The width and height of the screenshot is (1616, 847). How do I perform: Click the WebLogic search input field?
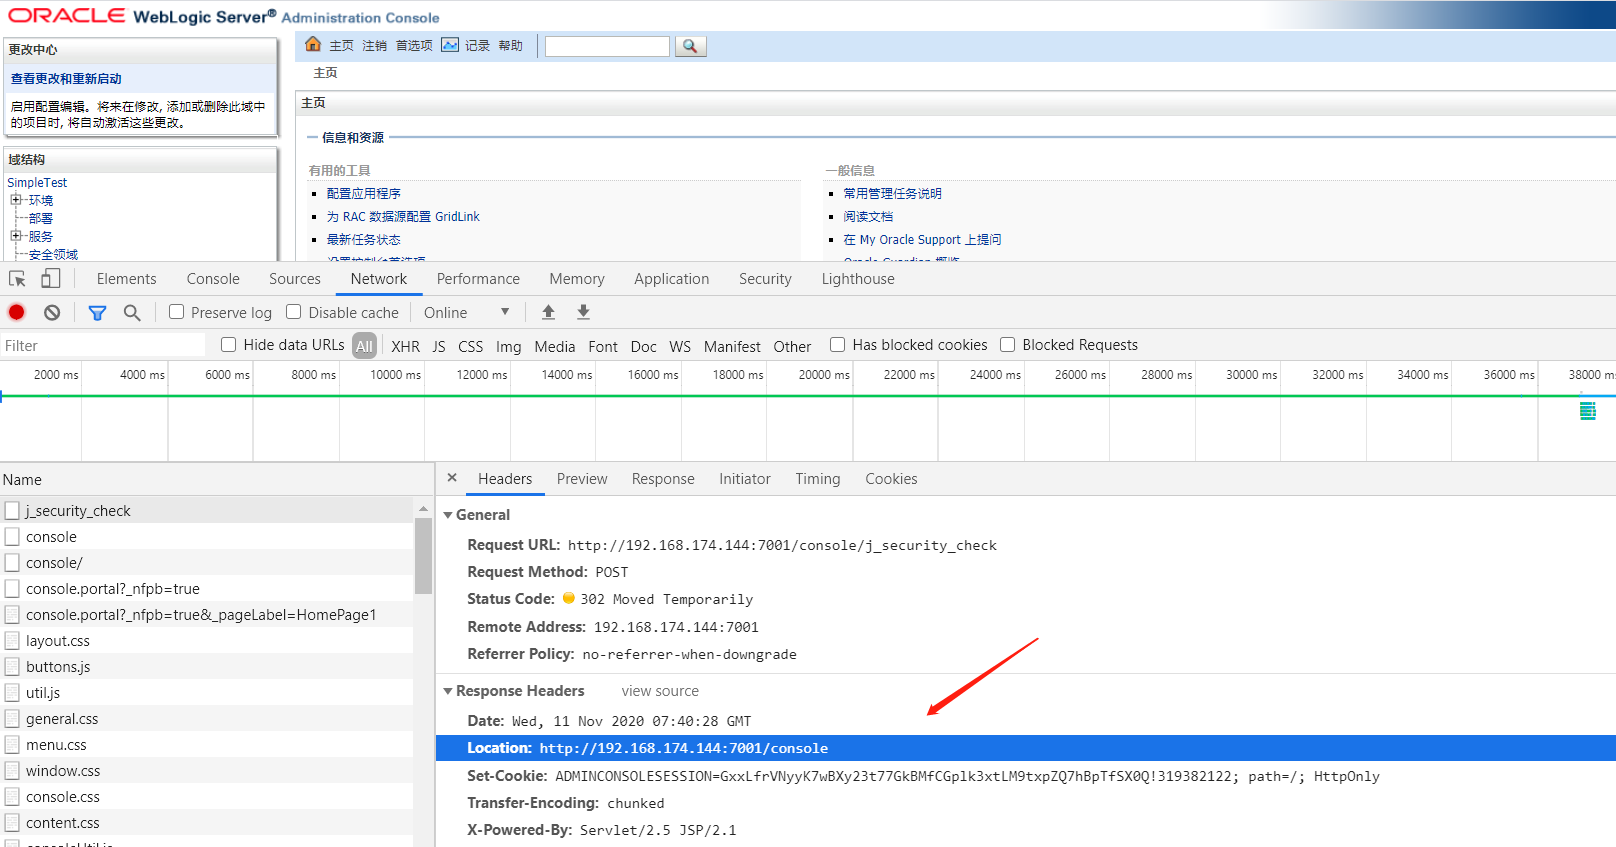[x=607, y=46]
